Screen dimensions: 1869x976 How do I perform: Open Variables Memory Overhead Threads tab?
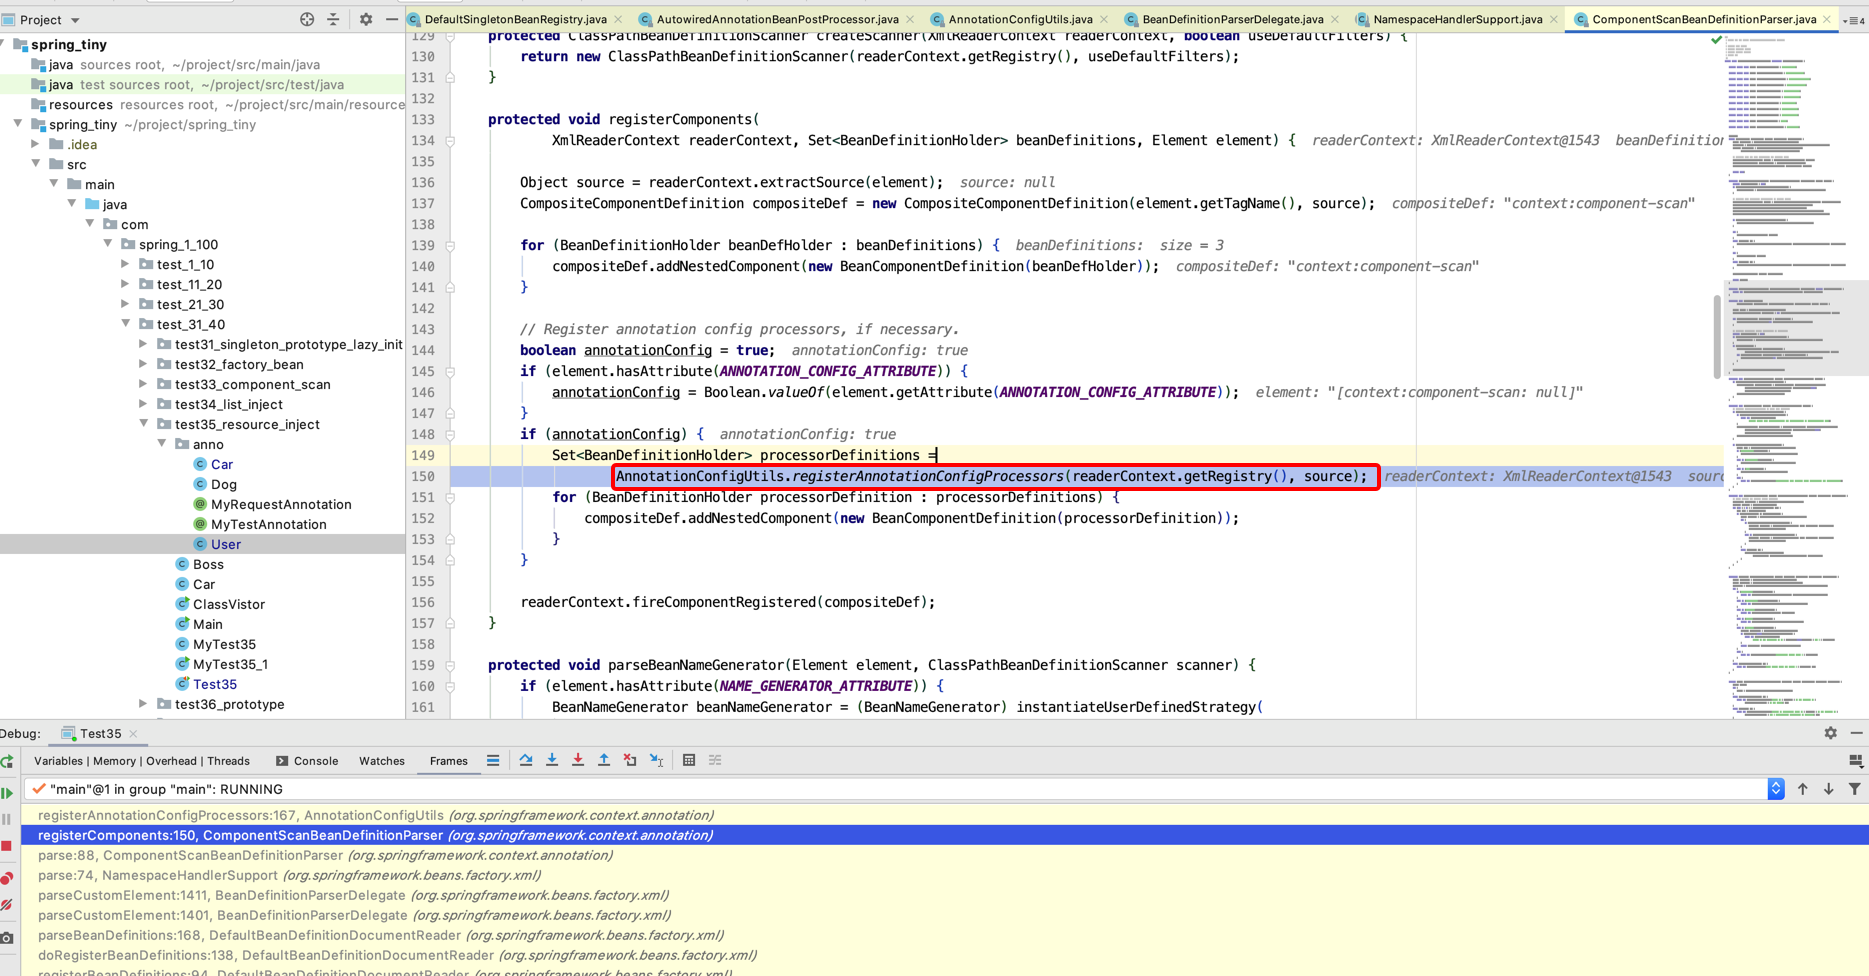pos(141,761)
